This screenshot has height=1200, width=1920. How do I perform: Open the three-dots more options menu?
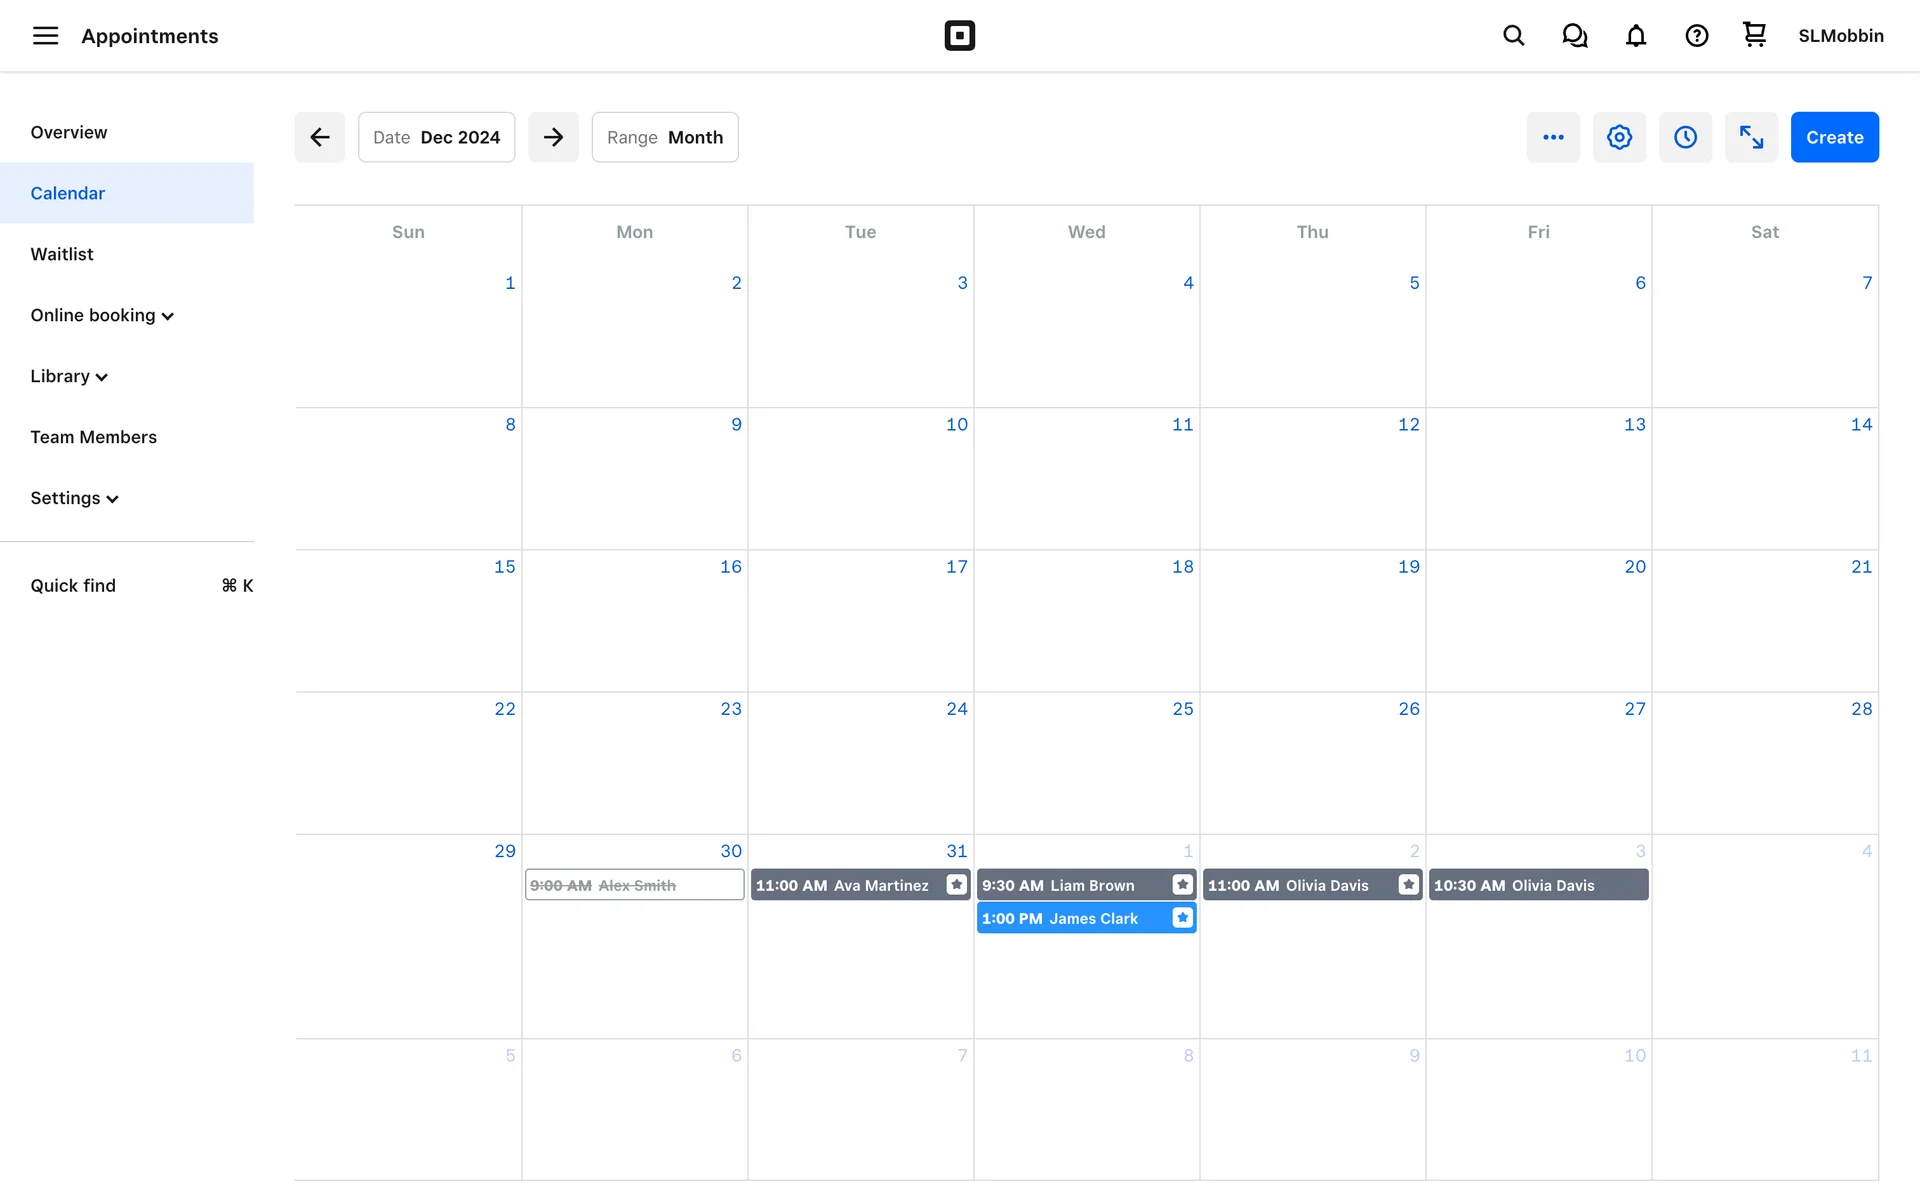coord(1552,137)
